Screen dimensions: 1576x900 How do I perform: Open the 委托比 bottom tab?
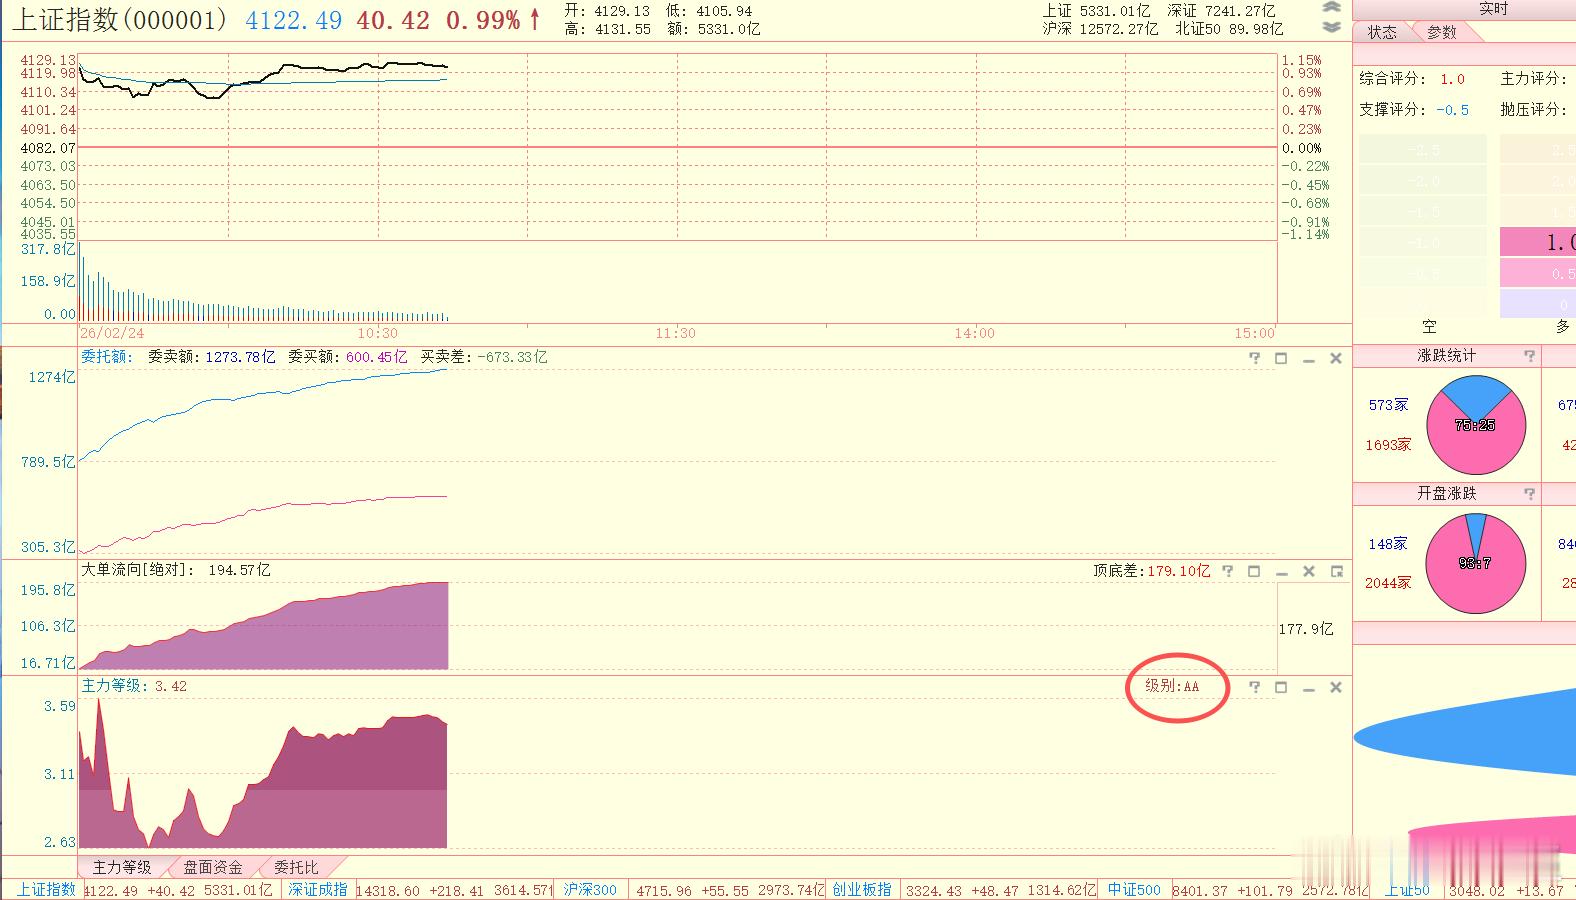tap(296, 867)
